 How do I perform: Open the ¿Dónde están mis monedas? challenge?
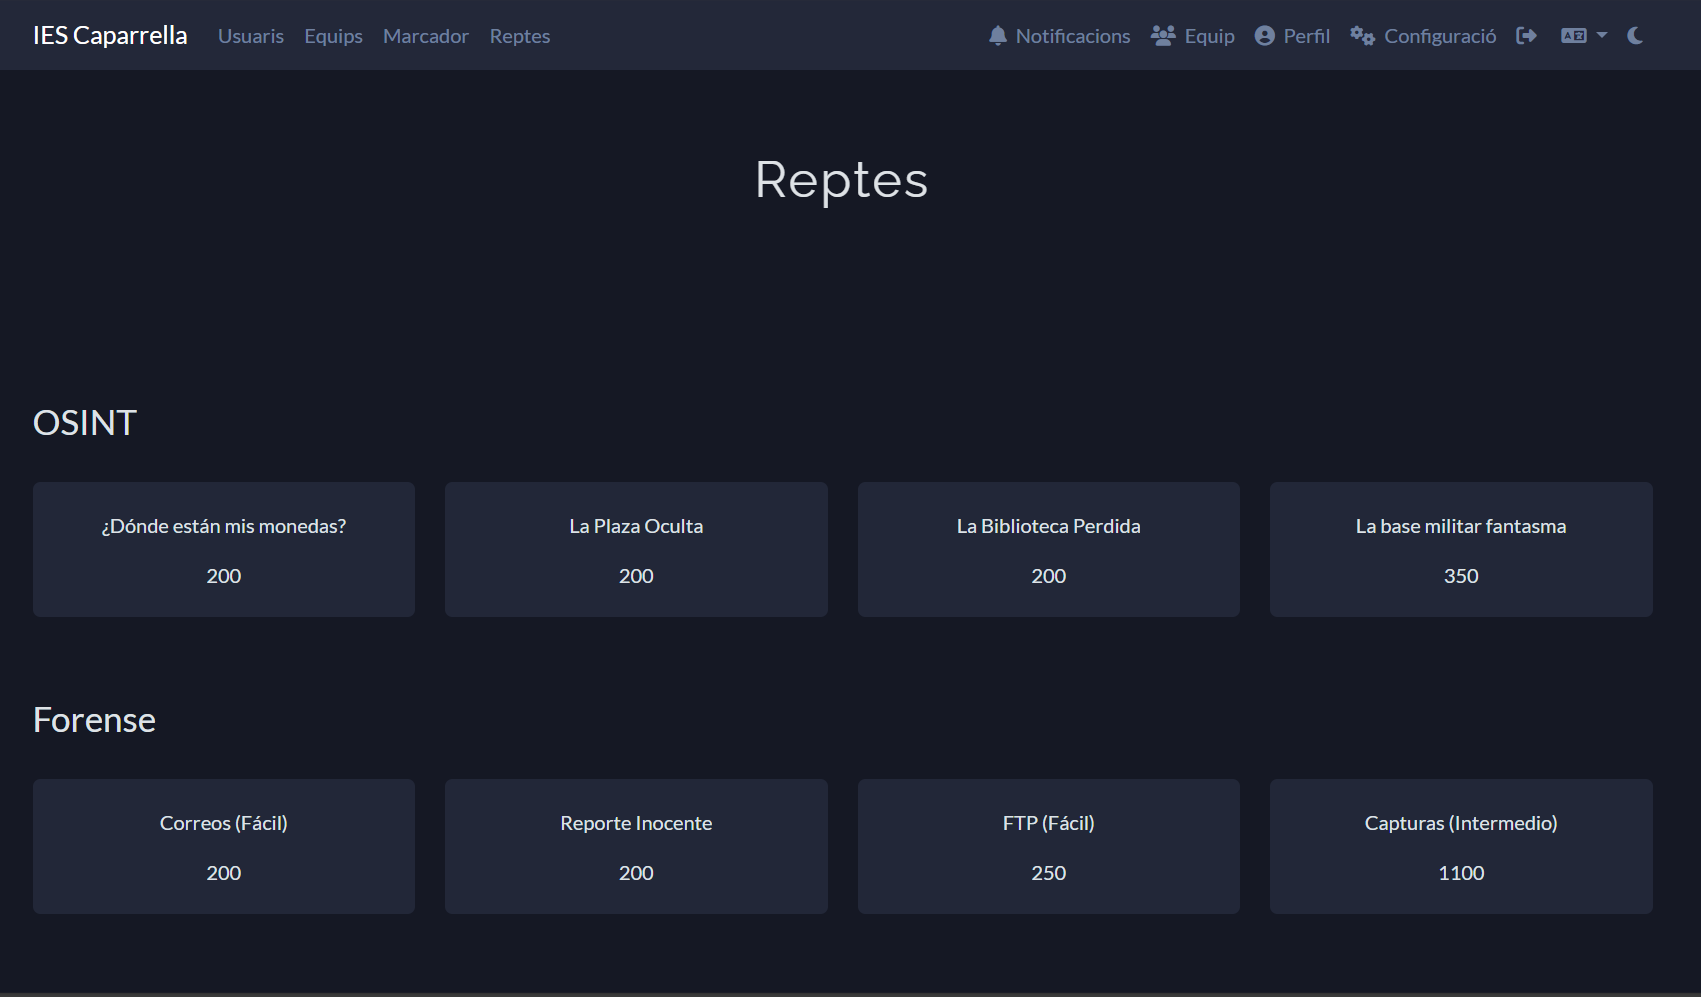tap(224, 549)
